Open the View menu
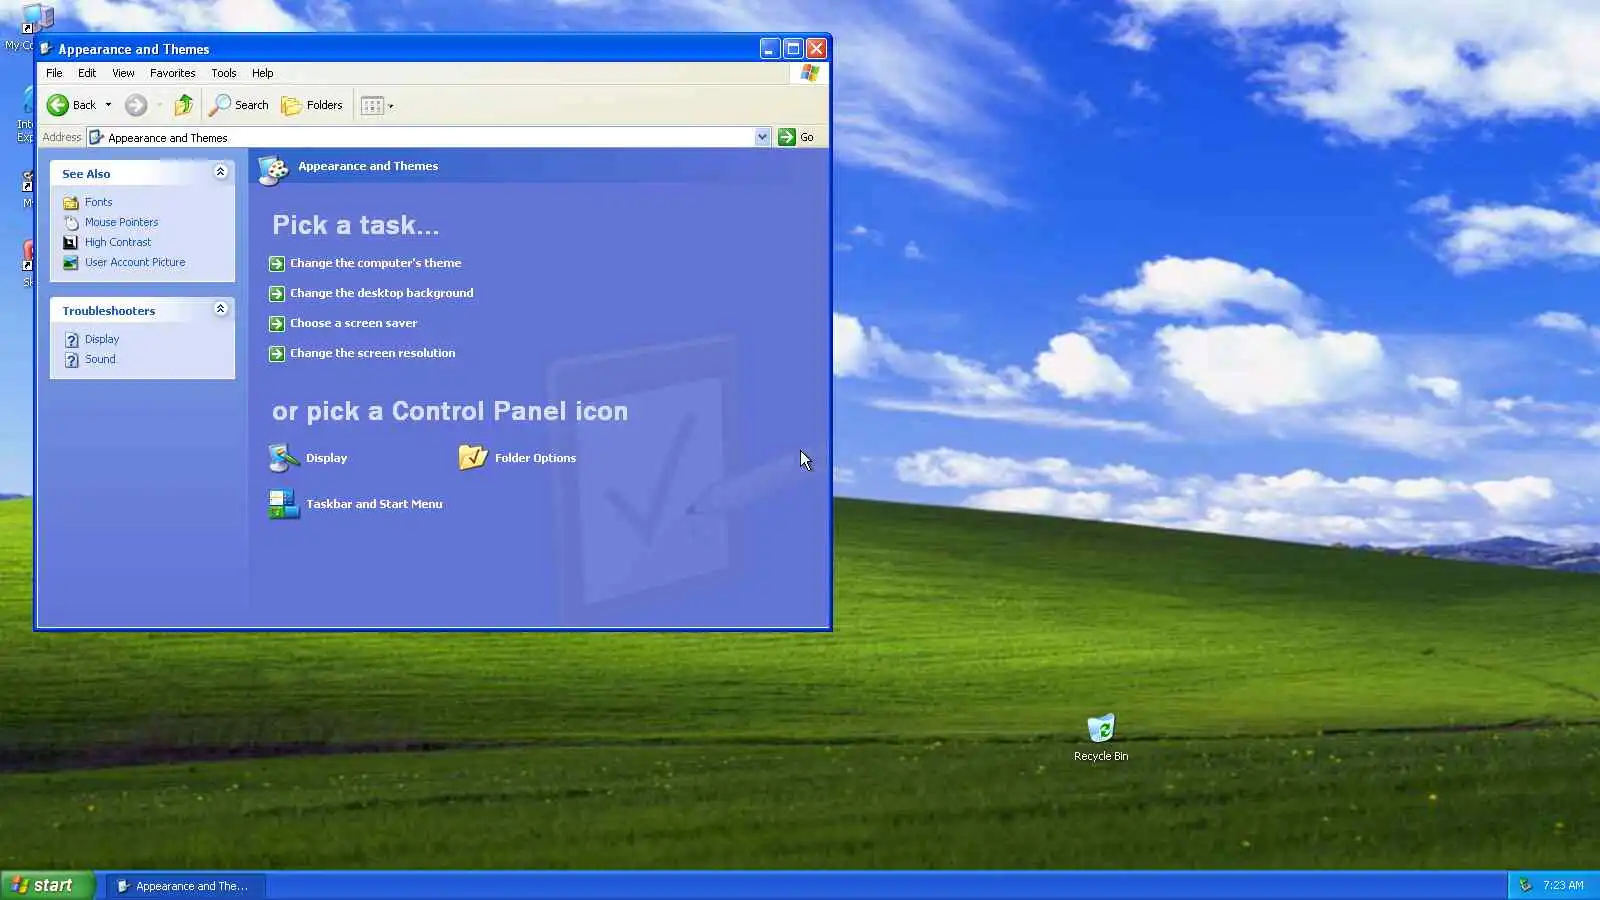Image resolution: width=1600 pixels, height=900 pixels. 123,73
